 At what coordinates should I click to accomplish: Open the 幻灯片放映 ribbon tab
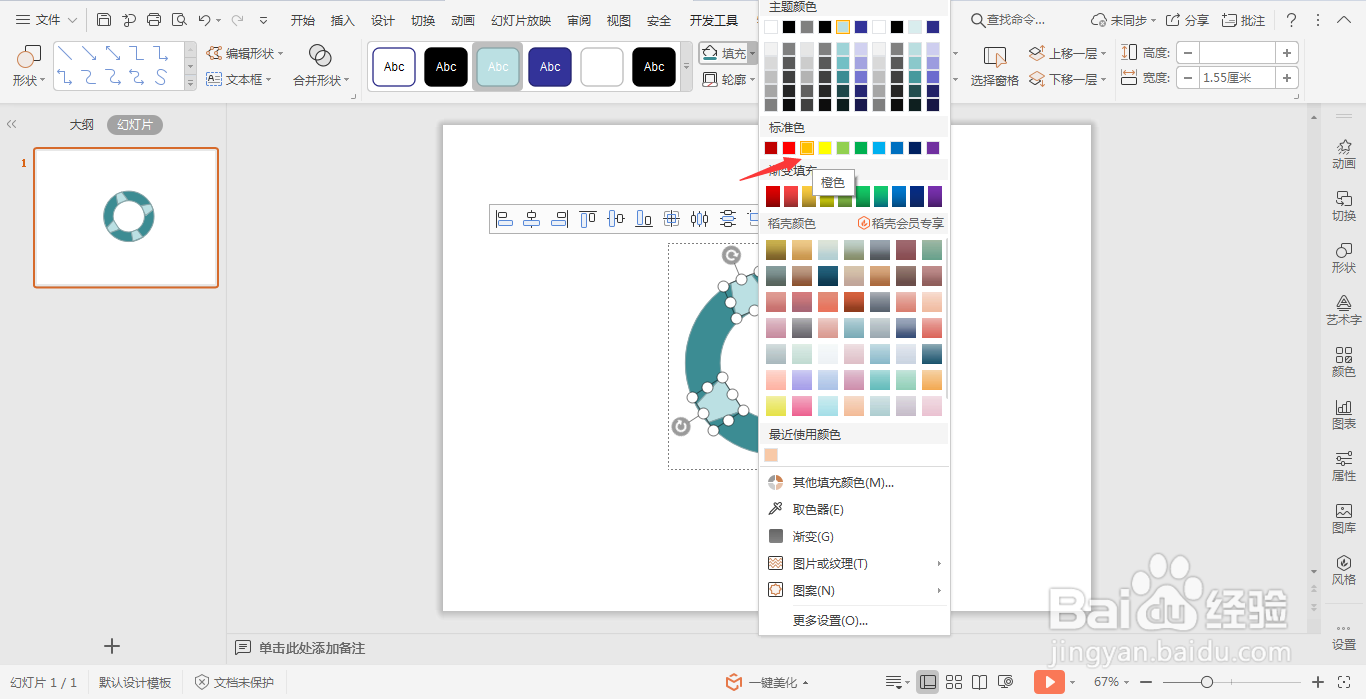[x=521, y=20]
